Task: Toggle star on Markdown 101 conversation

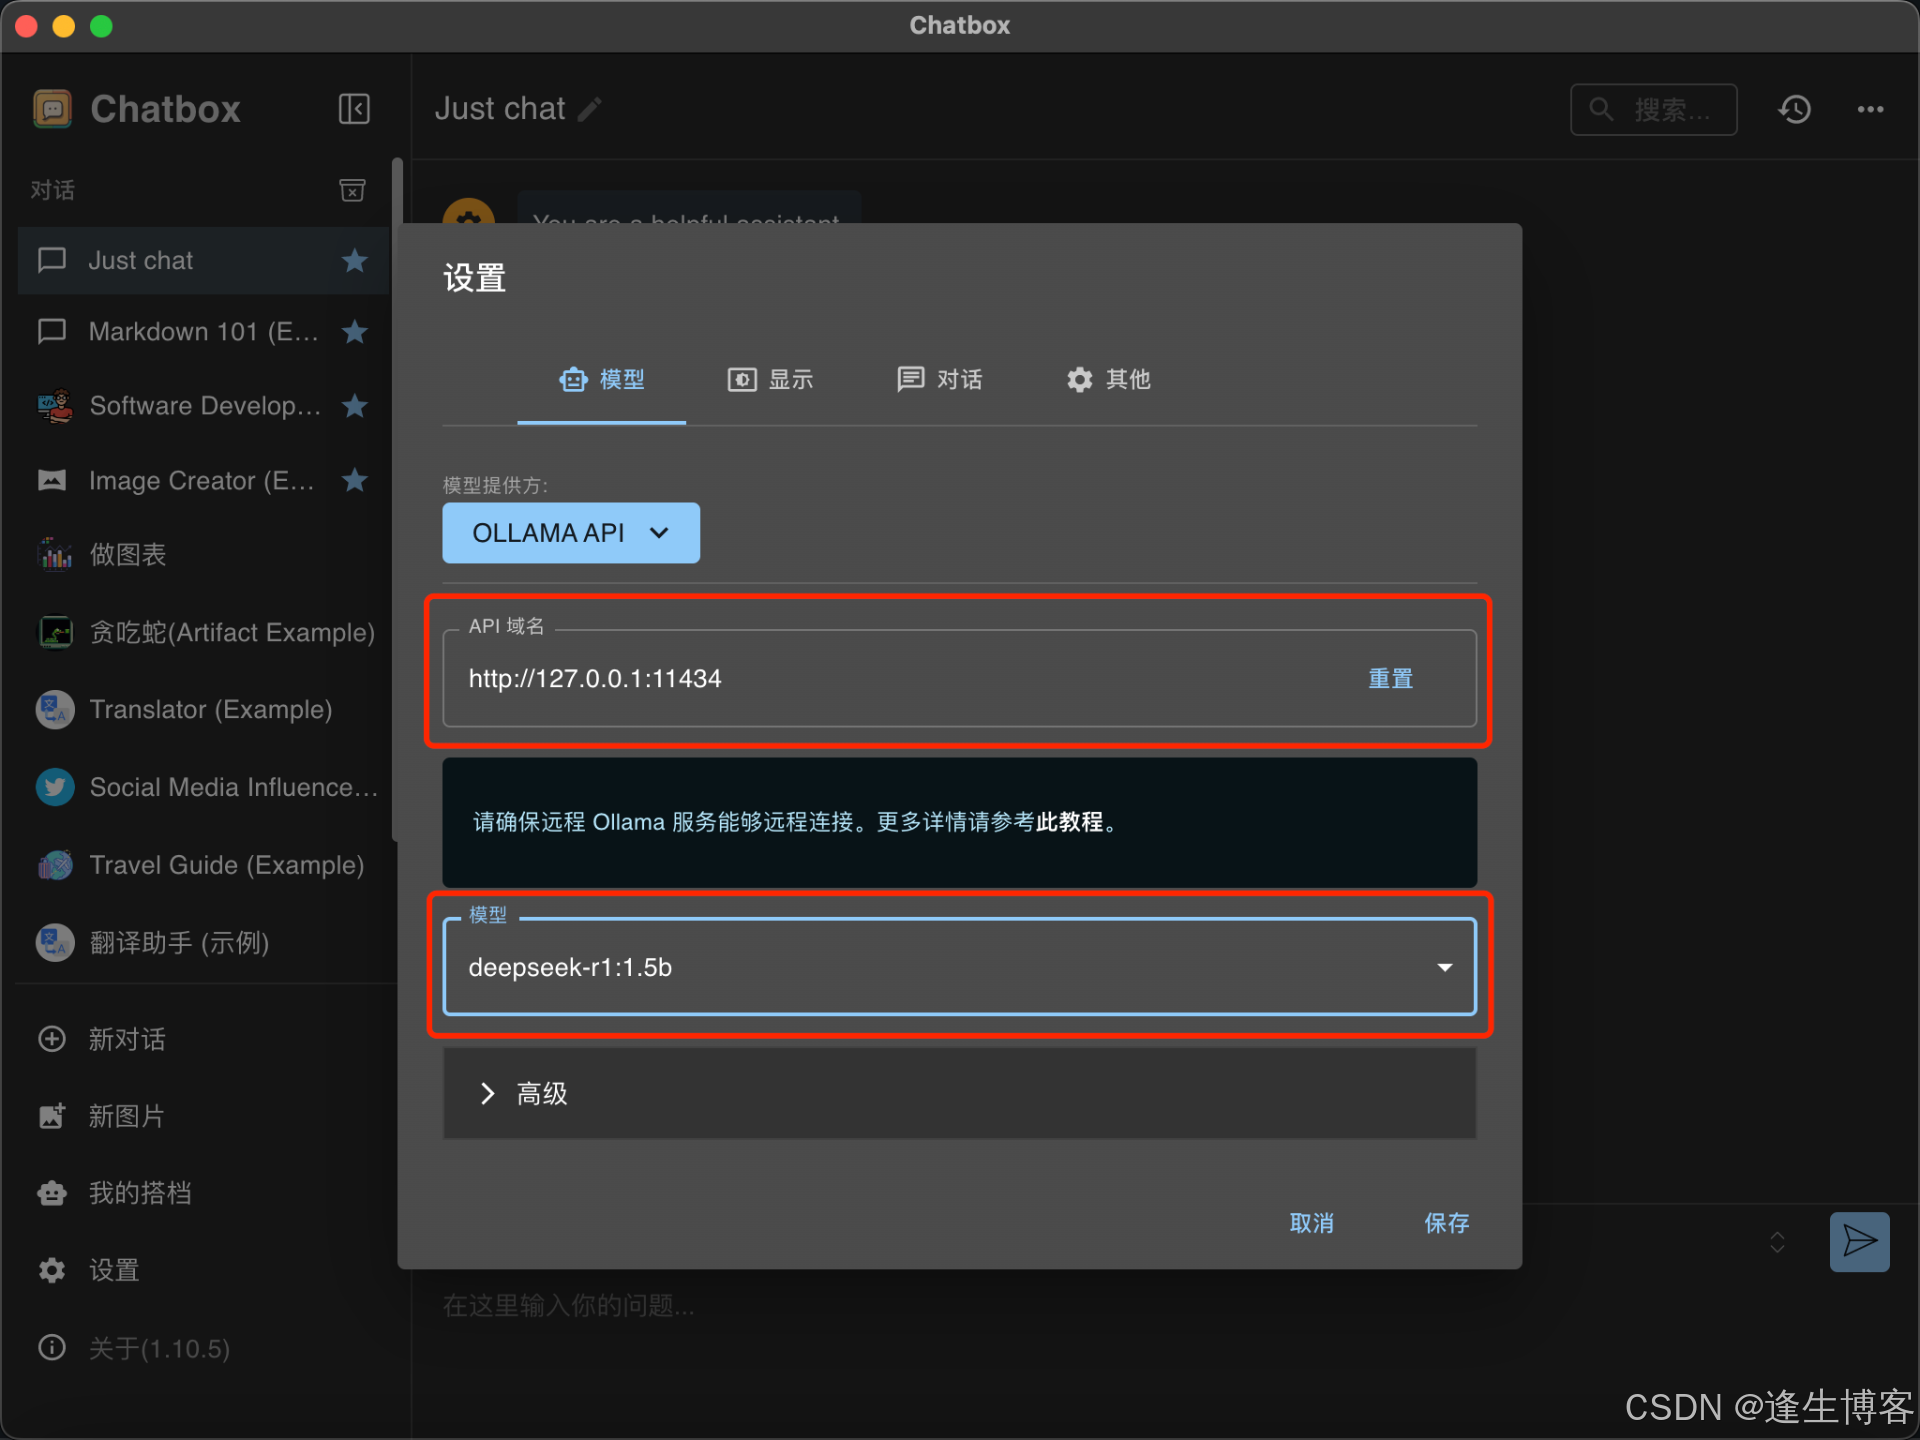Action: [x=354, y=332]
